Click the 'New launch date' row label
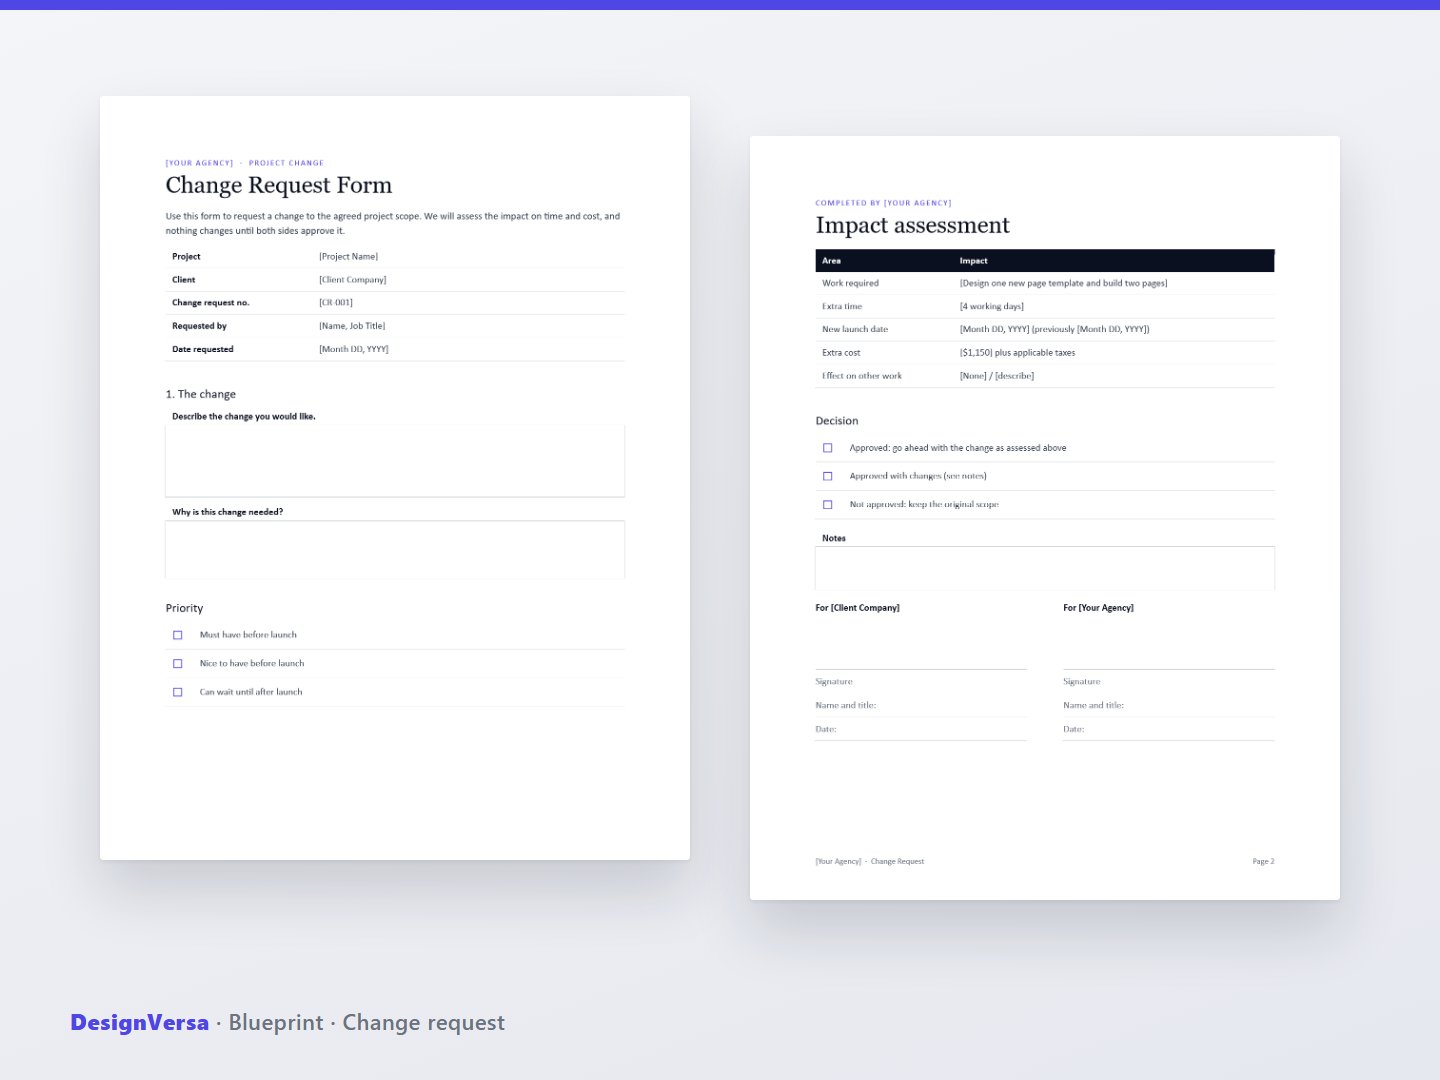Screen dimensions: 1440x1080 point(855,329)
